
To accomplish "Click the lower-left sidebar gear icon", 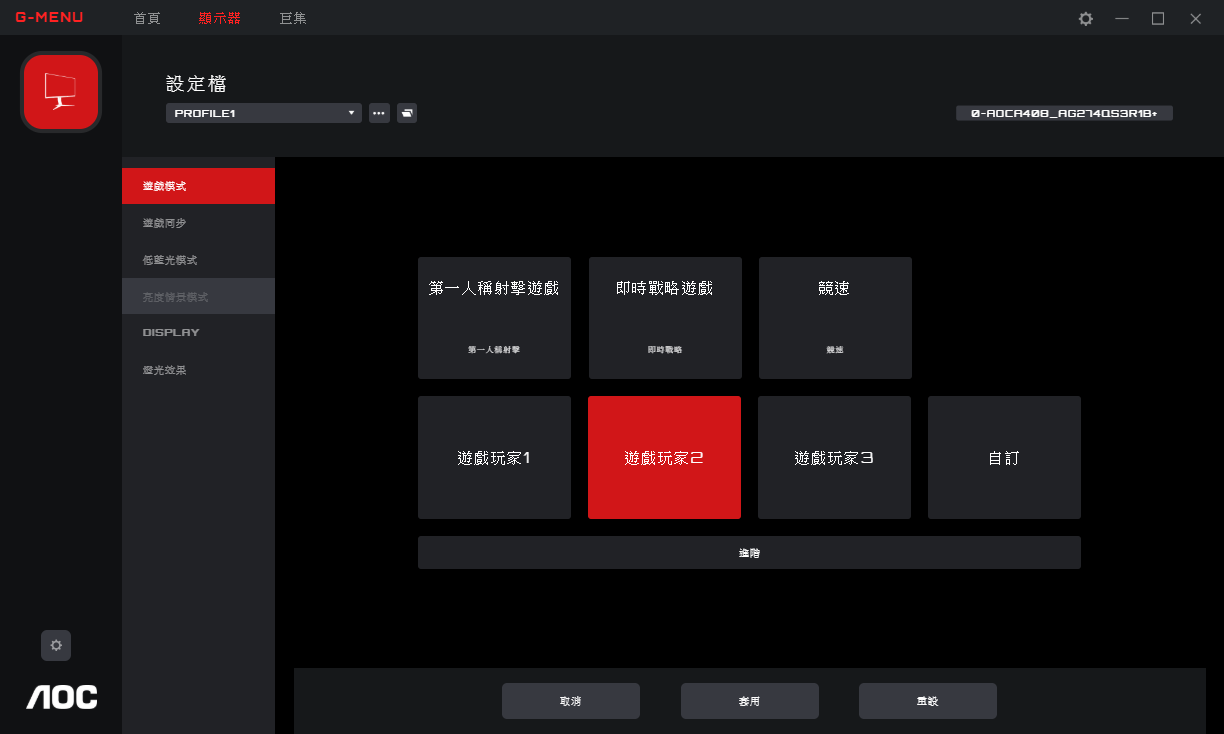I will [56, 645].
